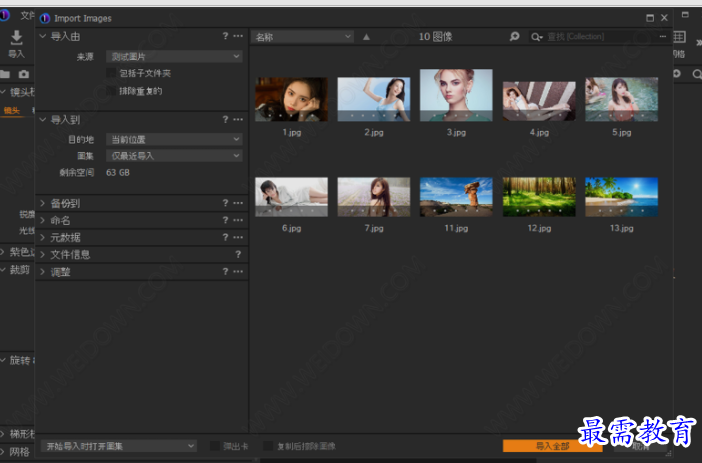This screenshot has width=702, height=463.
Task: Open help for 导入由 section
Action: click(x=225, y=36)
